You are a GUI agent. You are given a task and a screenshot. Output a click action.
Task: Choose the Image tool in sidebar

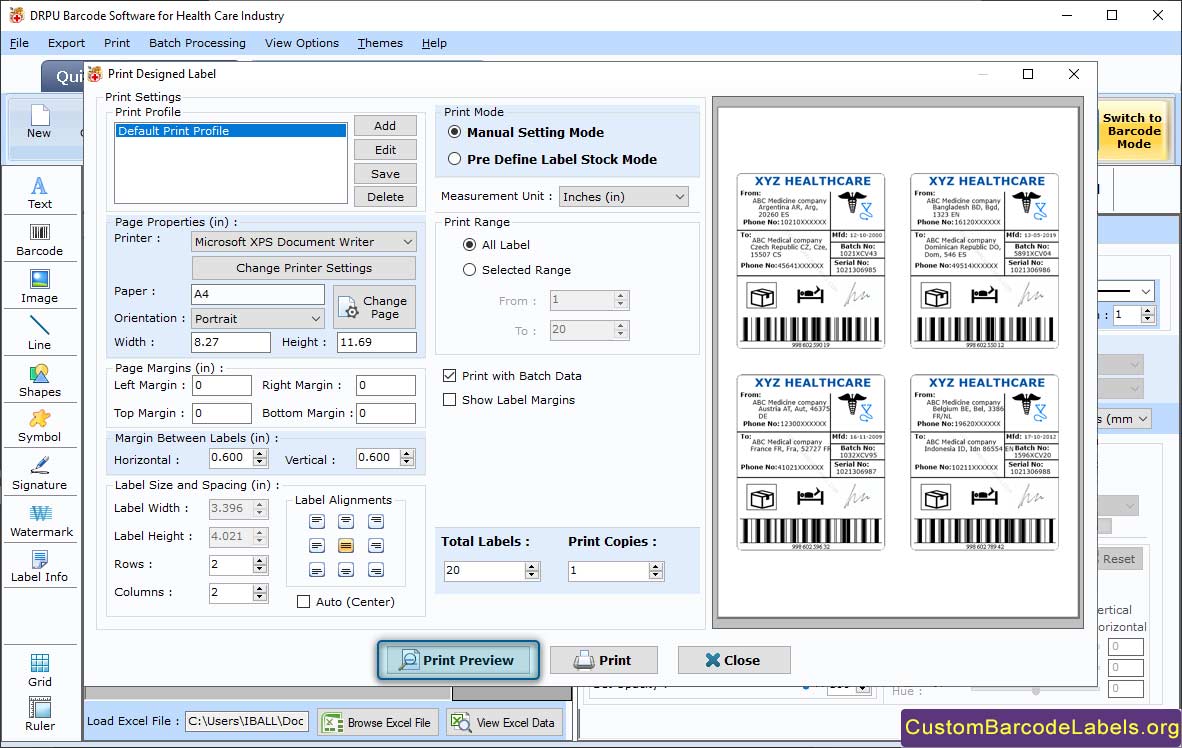pyautogui.click(x=39, y=287)
